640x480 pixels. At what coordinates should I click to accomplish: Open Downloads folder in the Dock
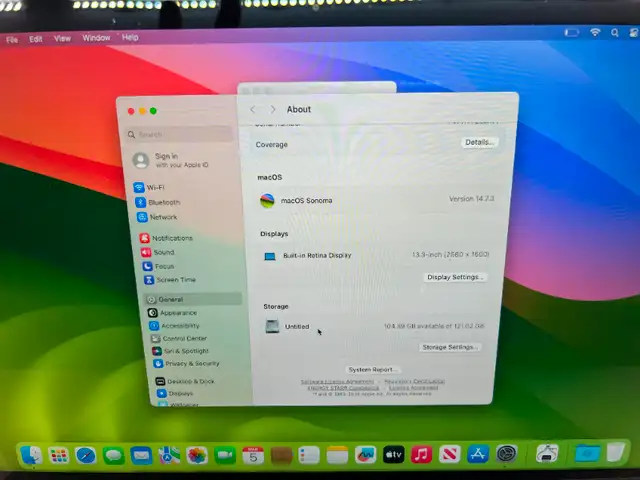click(587, 452)
